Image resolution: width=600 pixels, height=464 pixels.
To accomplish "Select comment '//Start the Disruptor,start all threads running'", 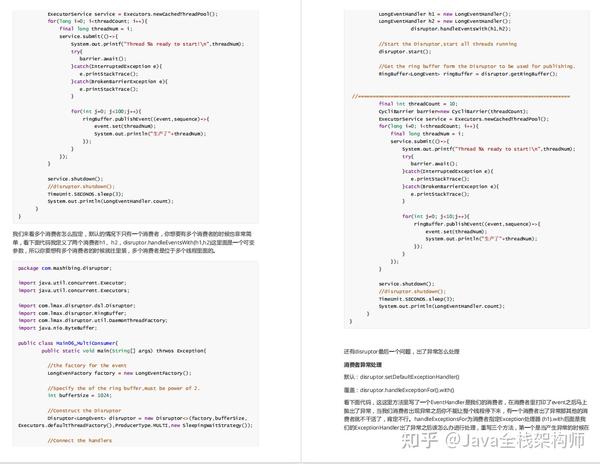I will [x=448, y=44].
